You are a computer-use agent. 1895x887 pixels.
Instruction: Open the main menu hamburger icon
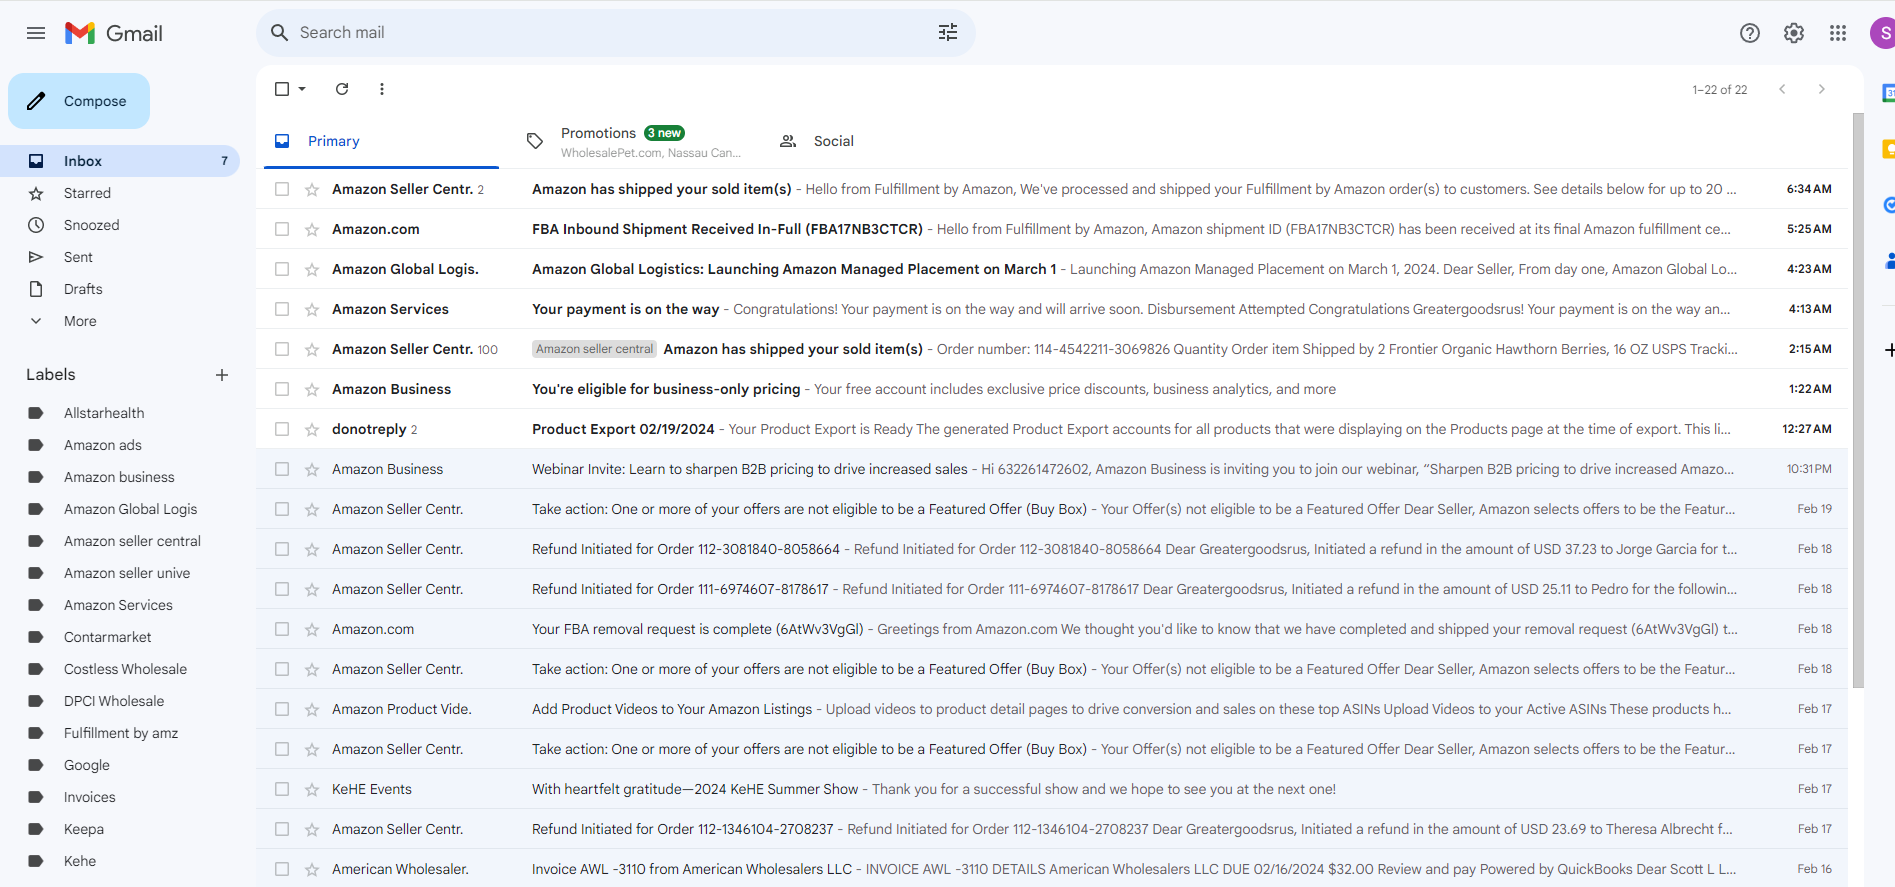(36, 33)
